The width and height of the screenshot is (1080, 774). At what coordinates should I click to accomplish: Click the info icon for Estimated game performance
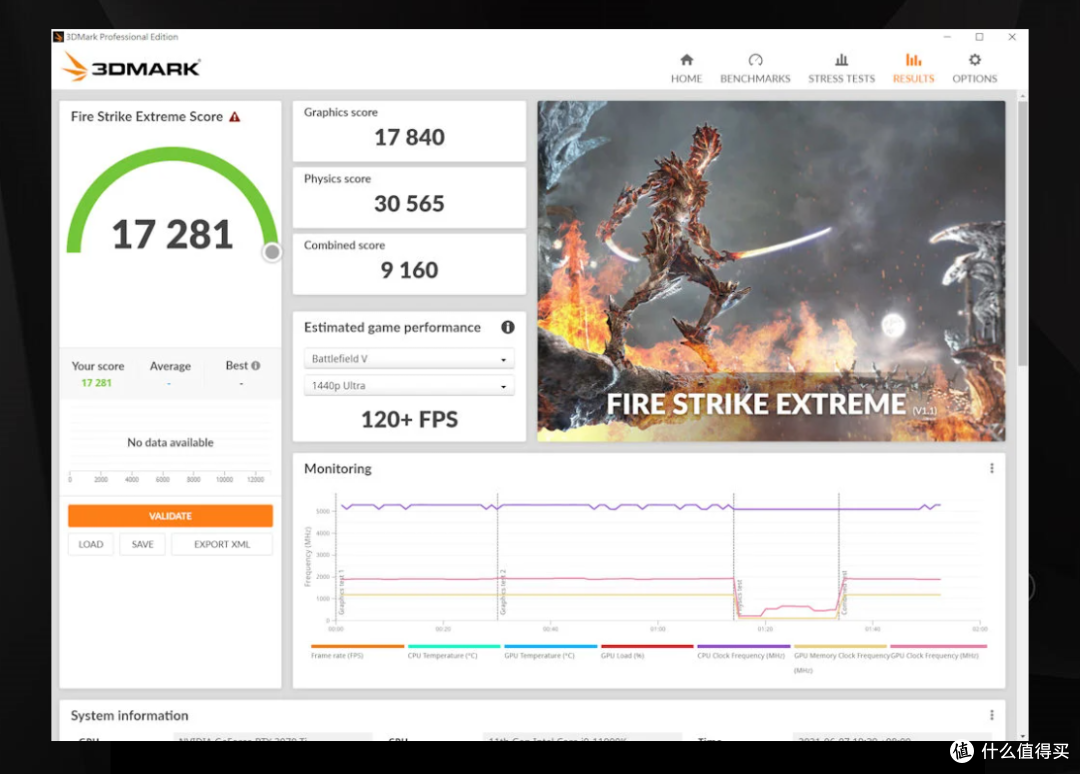508,327
